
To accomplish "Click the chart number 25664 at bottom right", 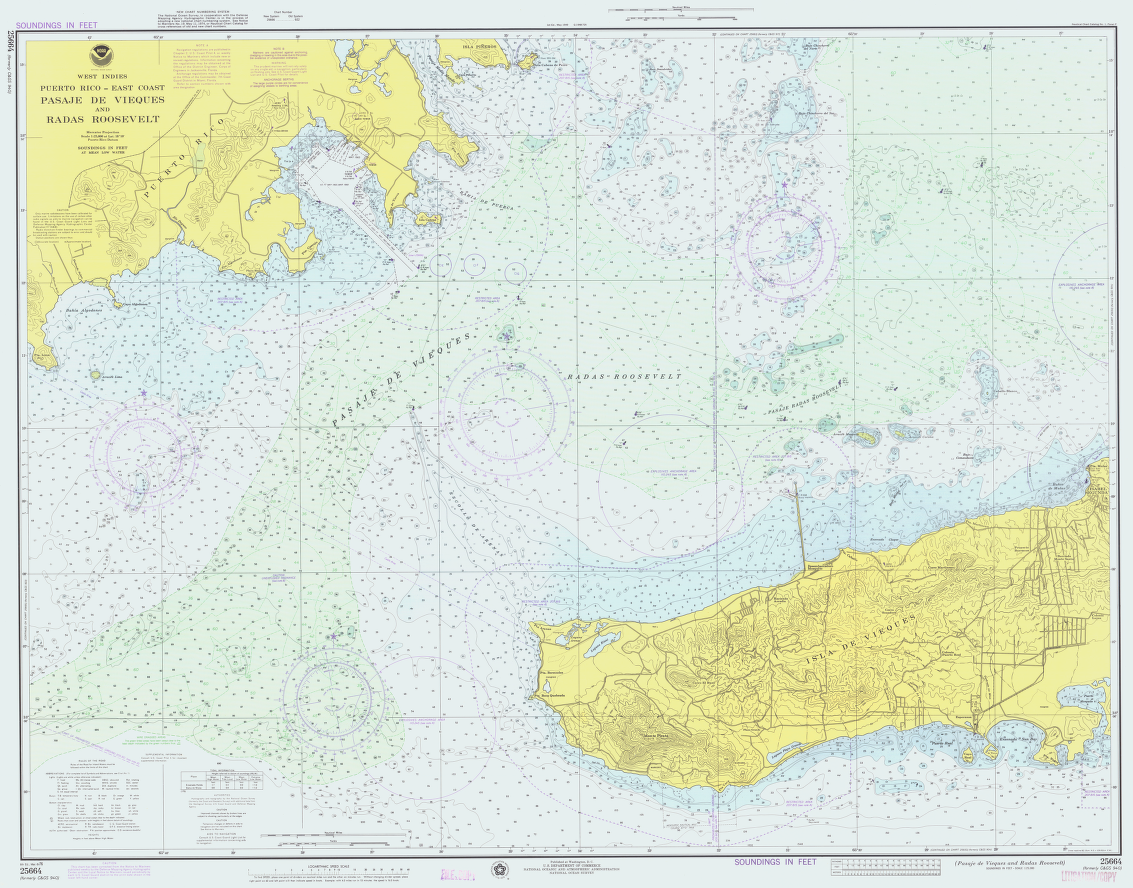I will pos(1111,861).
